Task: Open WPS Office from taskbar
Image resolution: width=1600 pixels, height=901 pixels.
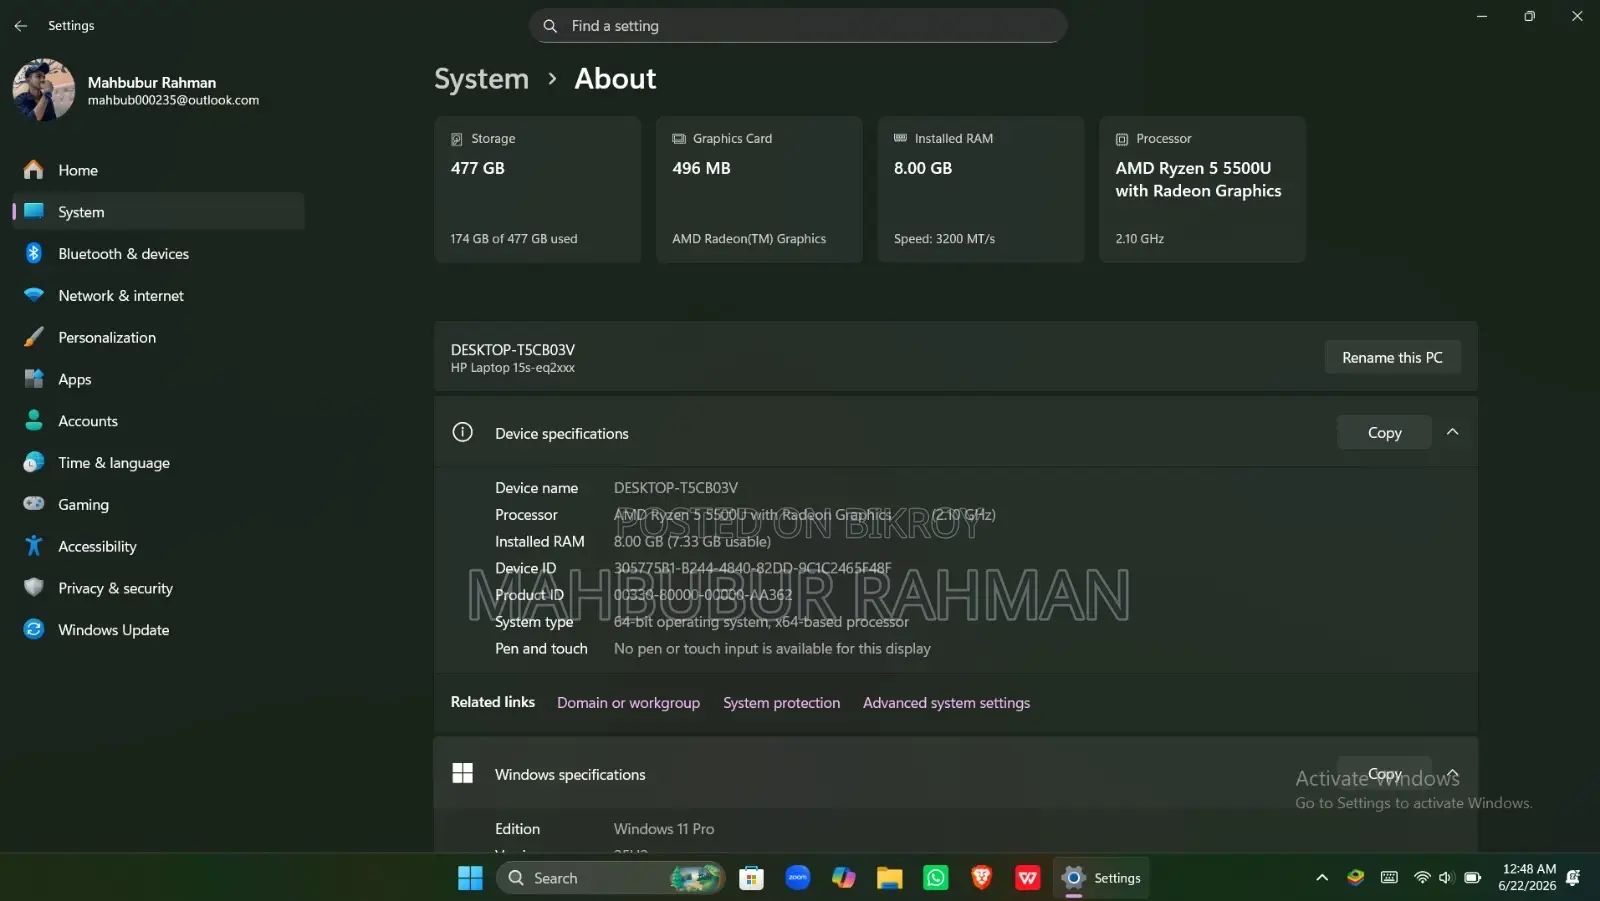Action: coord(1027,878)
